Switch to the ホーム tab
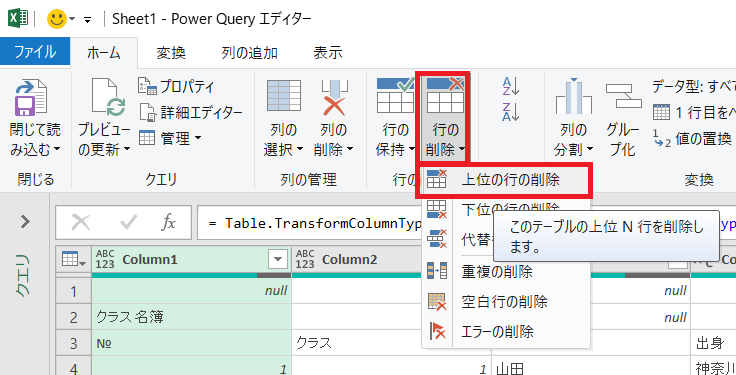Screen dimensions: 736x375 pyautogui.click(x=104, y=53)
